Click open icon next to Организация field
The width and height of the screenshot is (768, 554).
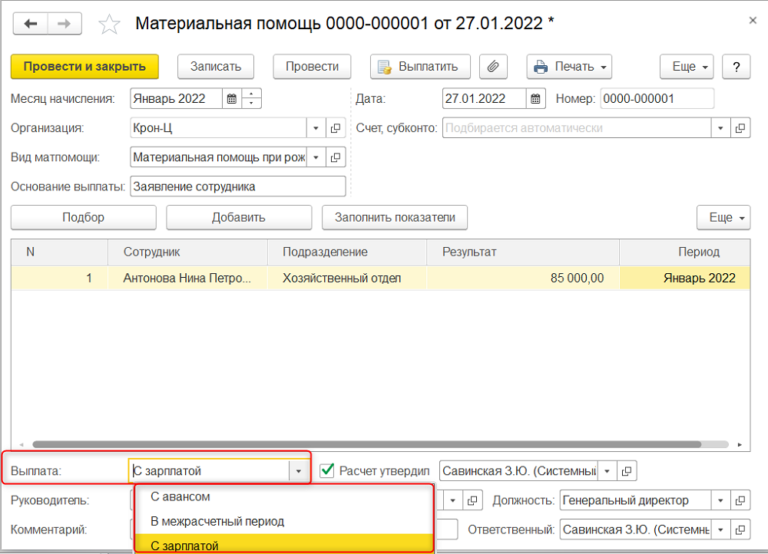point(336,128)
